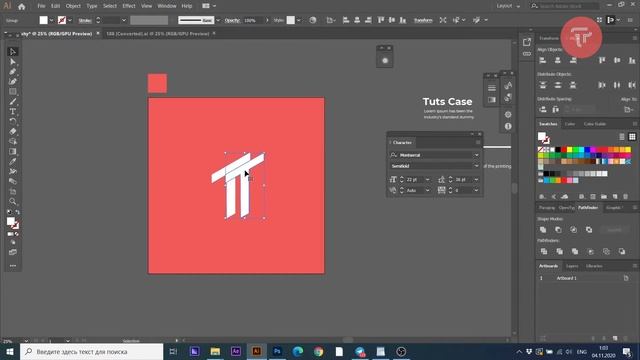Select the Eraser tool
640x360 pixels.
tap(13, 131)
